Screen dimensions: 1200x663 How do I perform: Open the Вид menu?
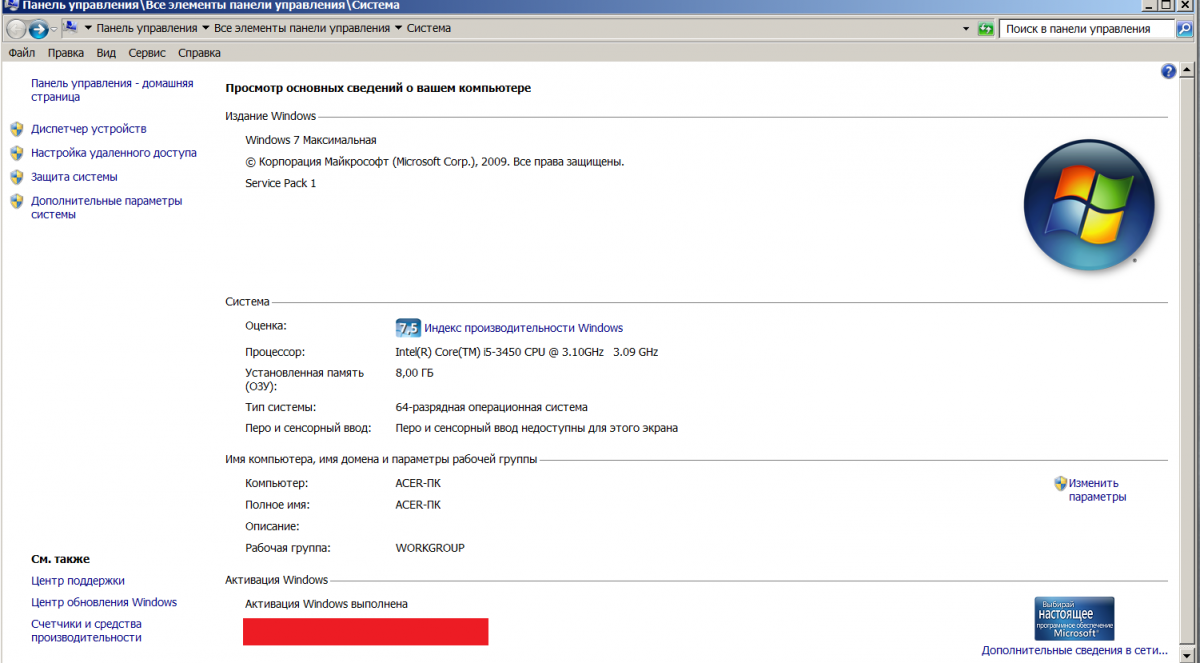(x=106, y=53)
